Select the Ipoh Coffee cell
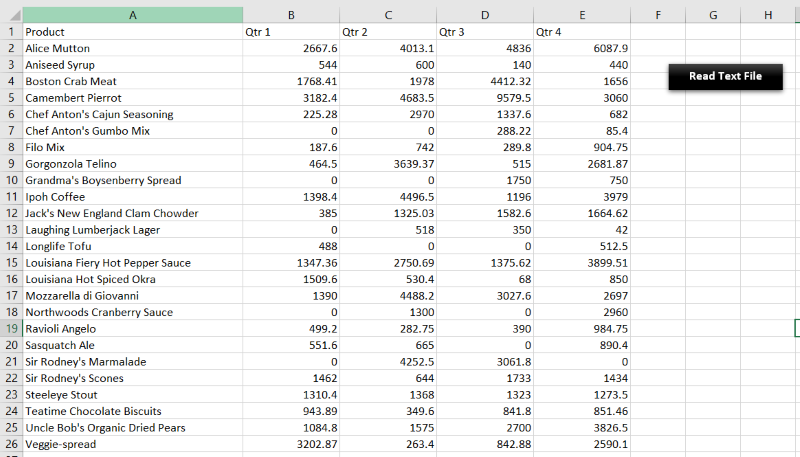 coord(133,197)
